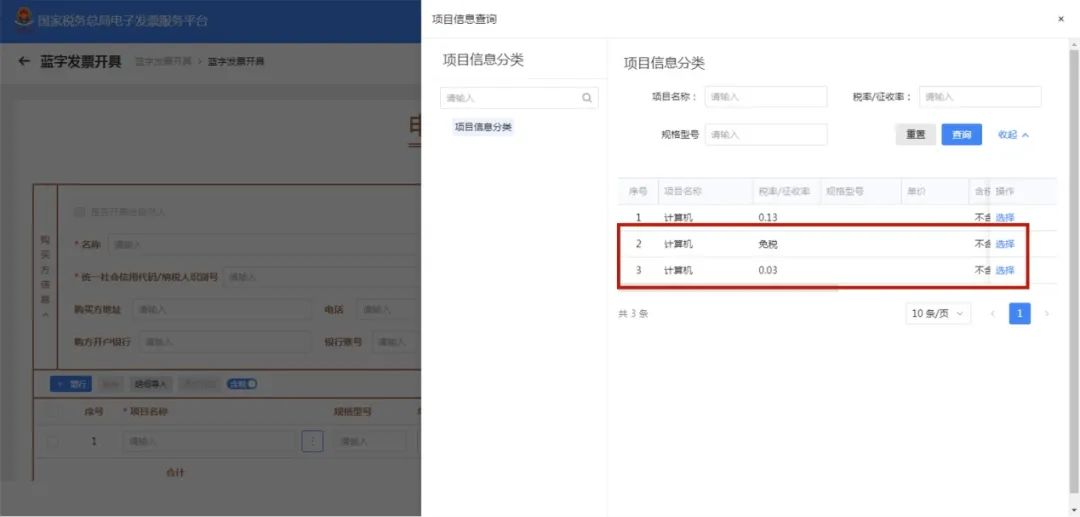This screenshot has height=517, width=1080.
Task: Click the 删除 button beside 增行
Action: pyautogui.click(x=110, y=384)
